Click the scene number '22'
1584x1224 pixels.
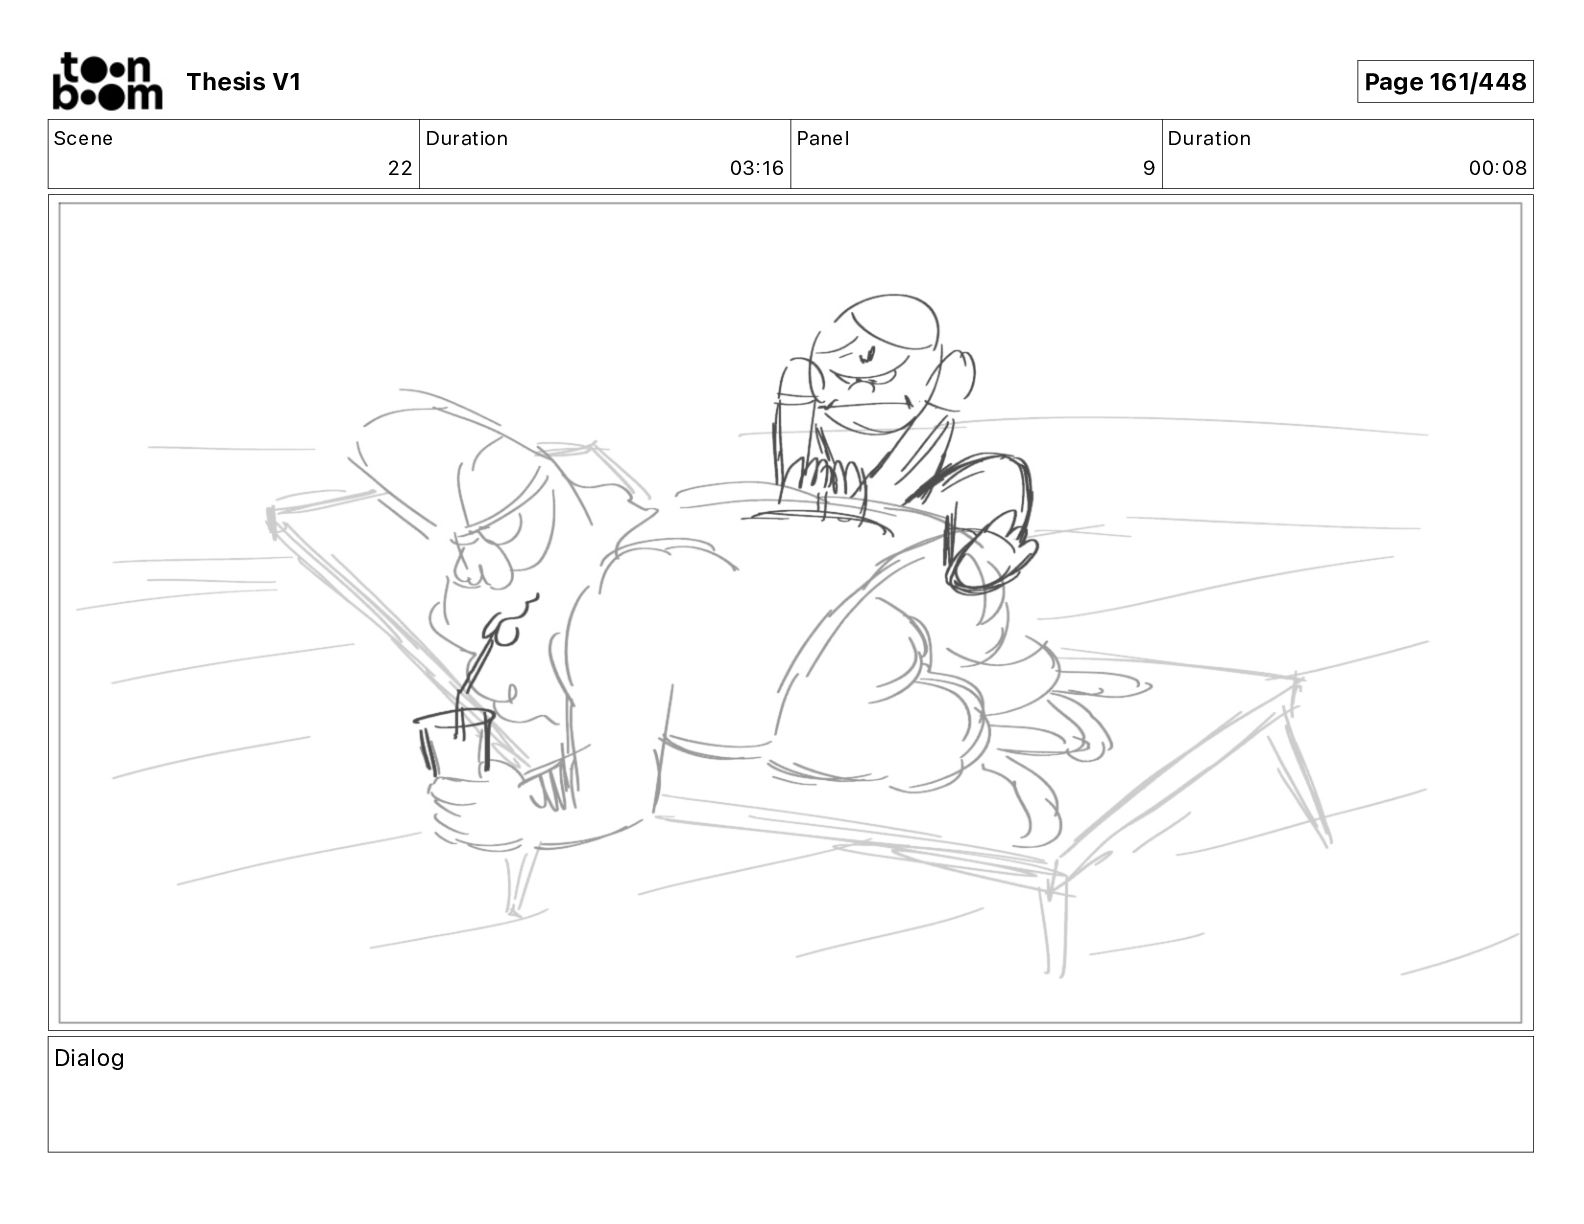pyautogui.click(x=400, y=168)
